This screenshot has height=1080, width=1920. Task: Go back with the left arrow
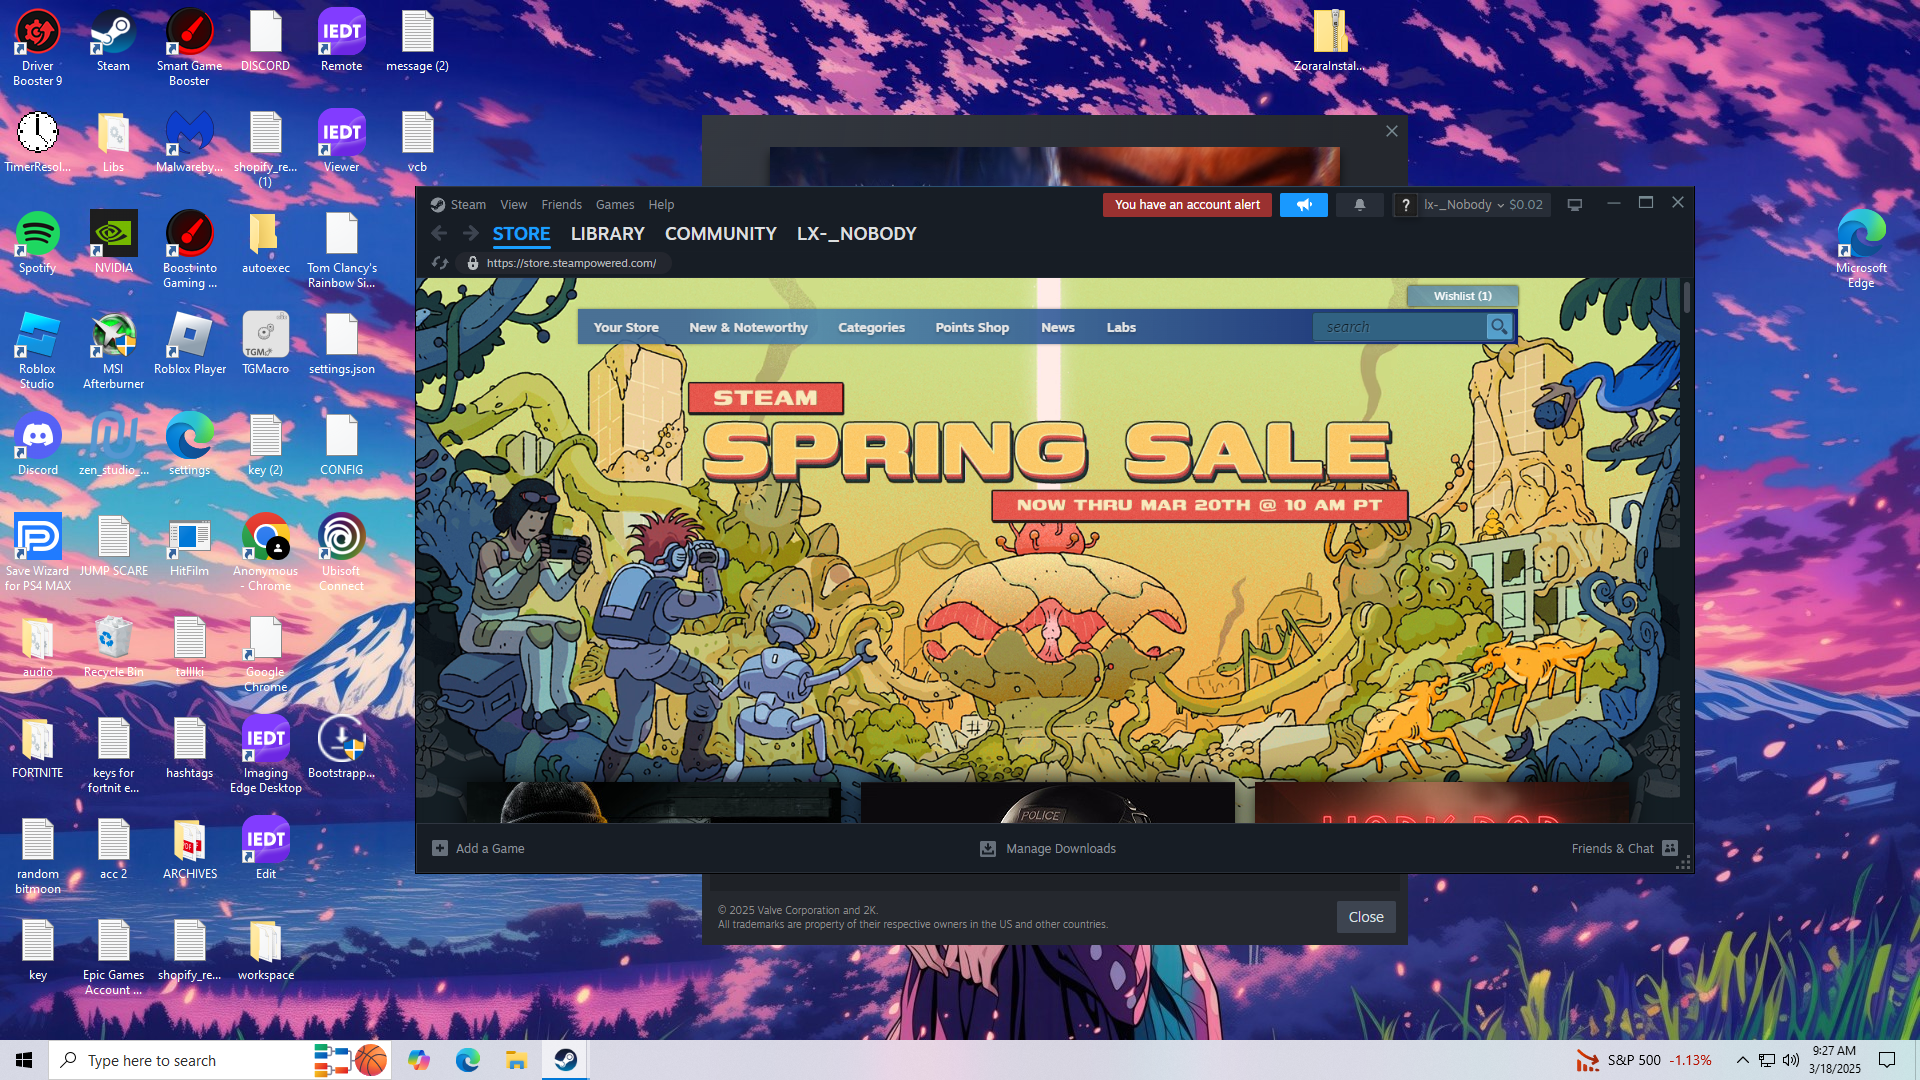point(439,233)
